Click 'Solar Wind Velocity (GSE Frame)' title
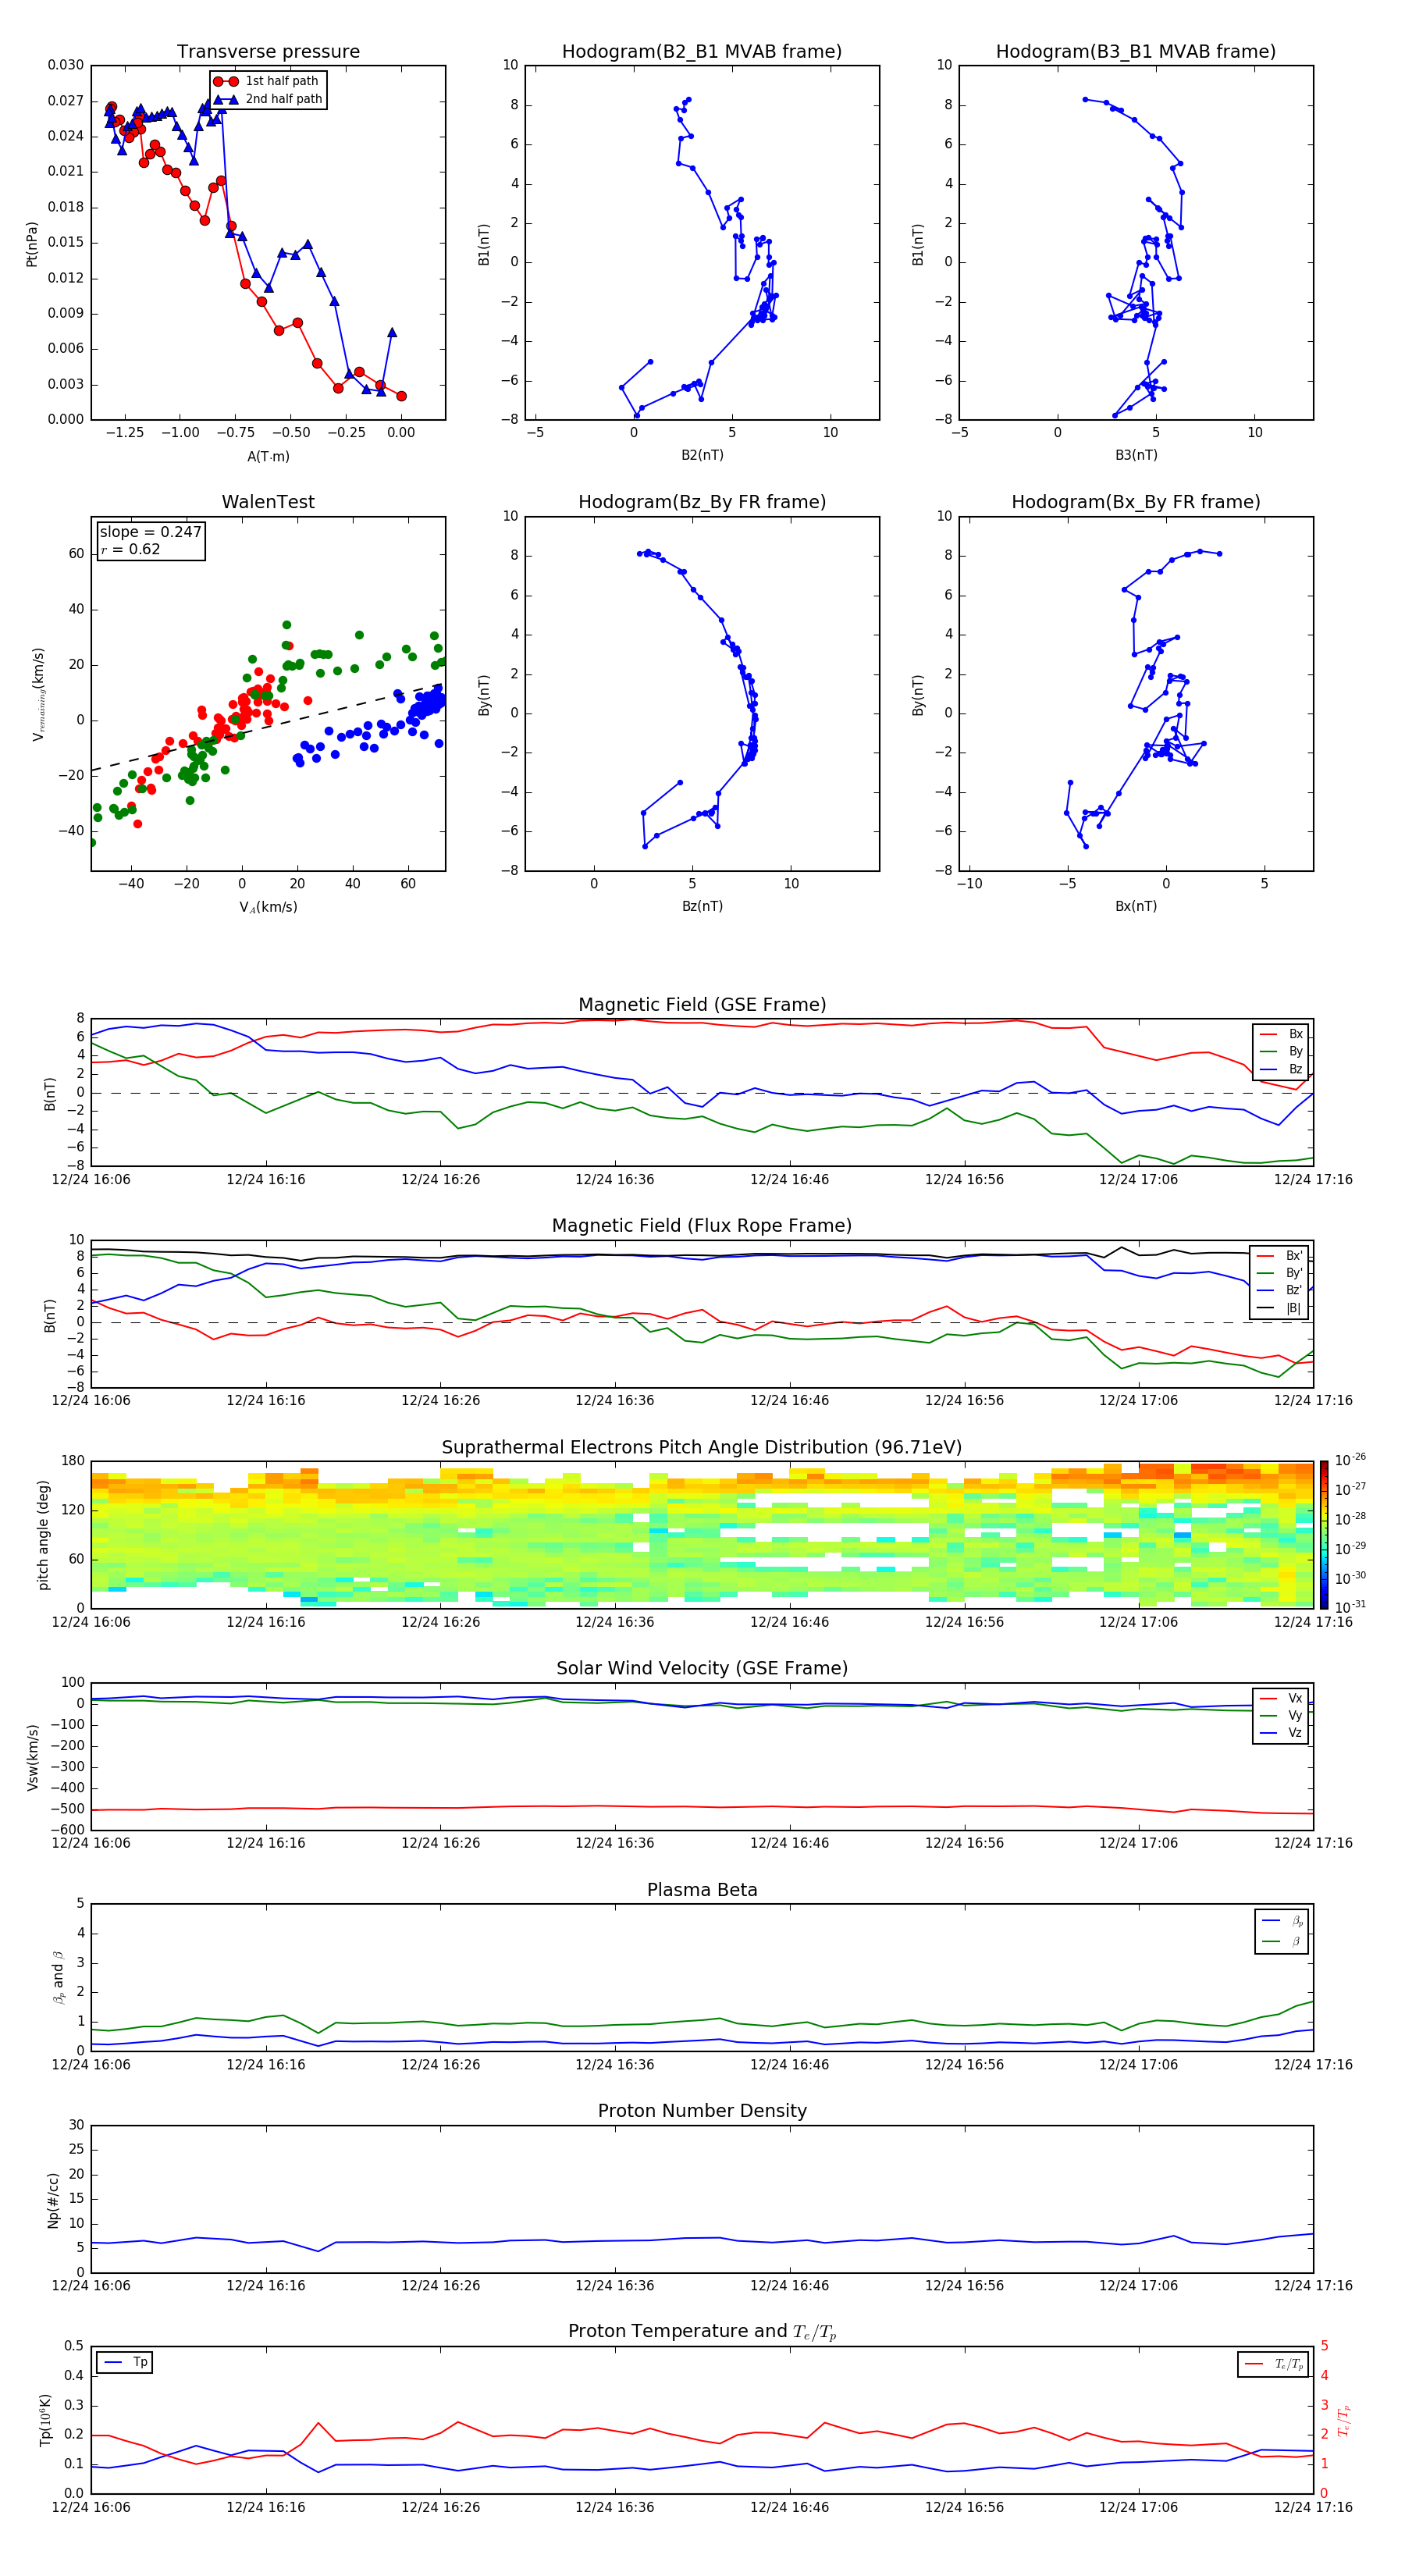 [x=702, y=1668]
